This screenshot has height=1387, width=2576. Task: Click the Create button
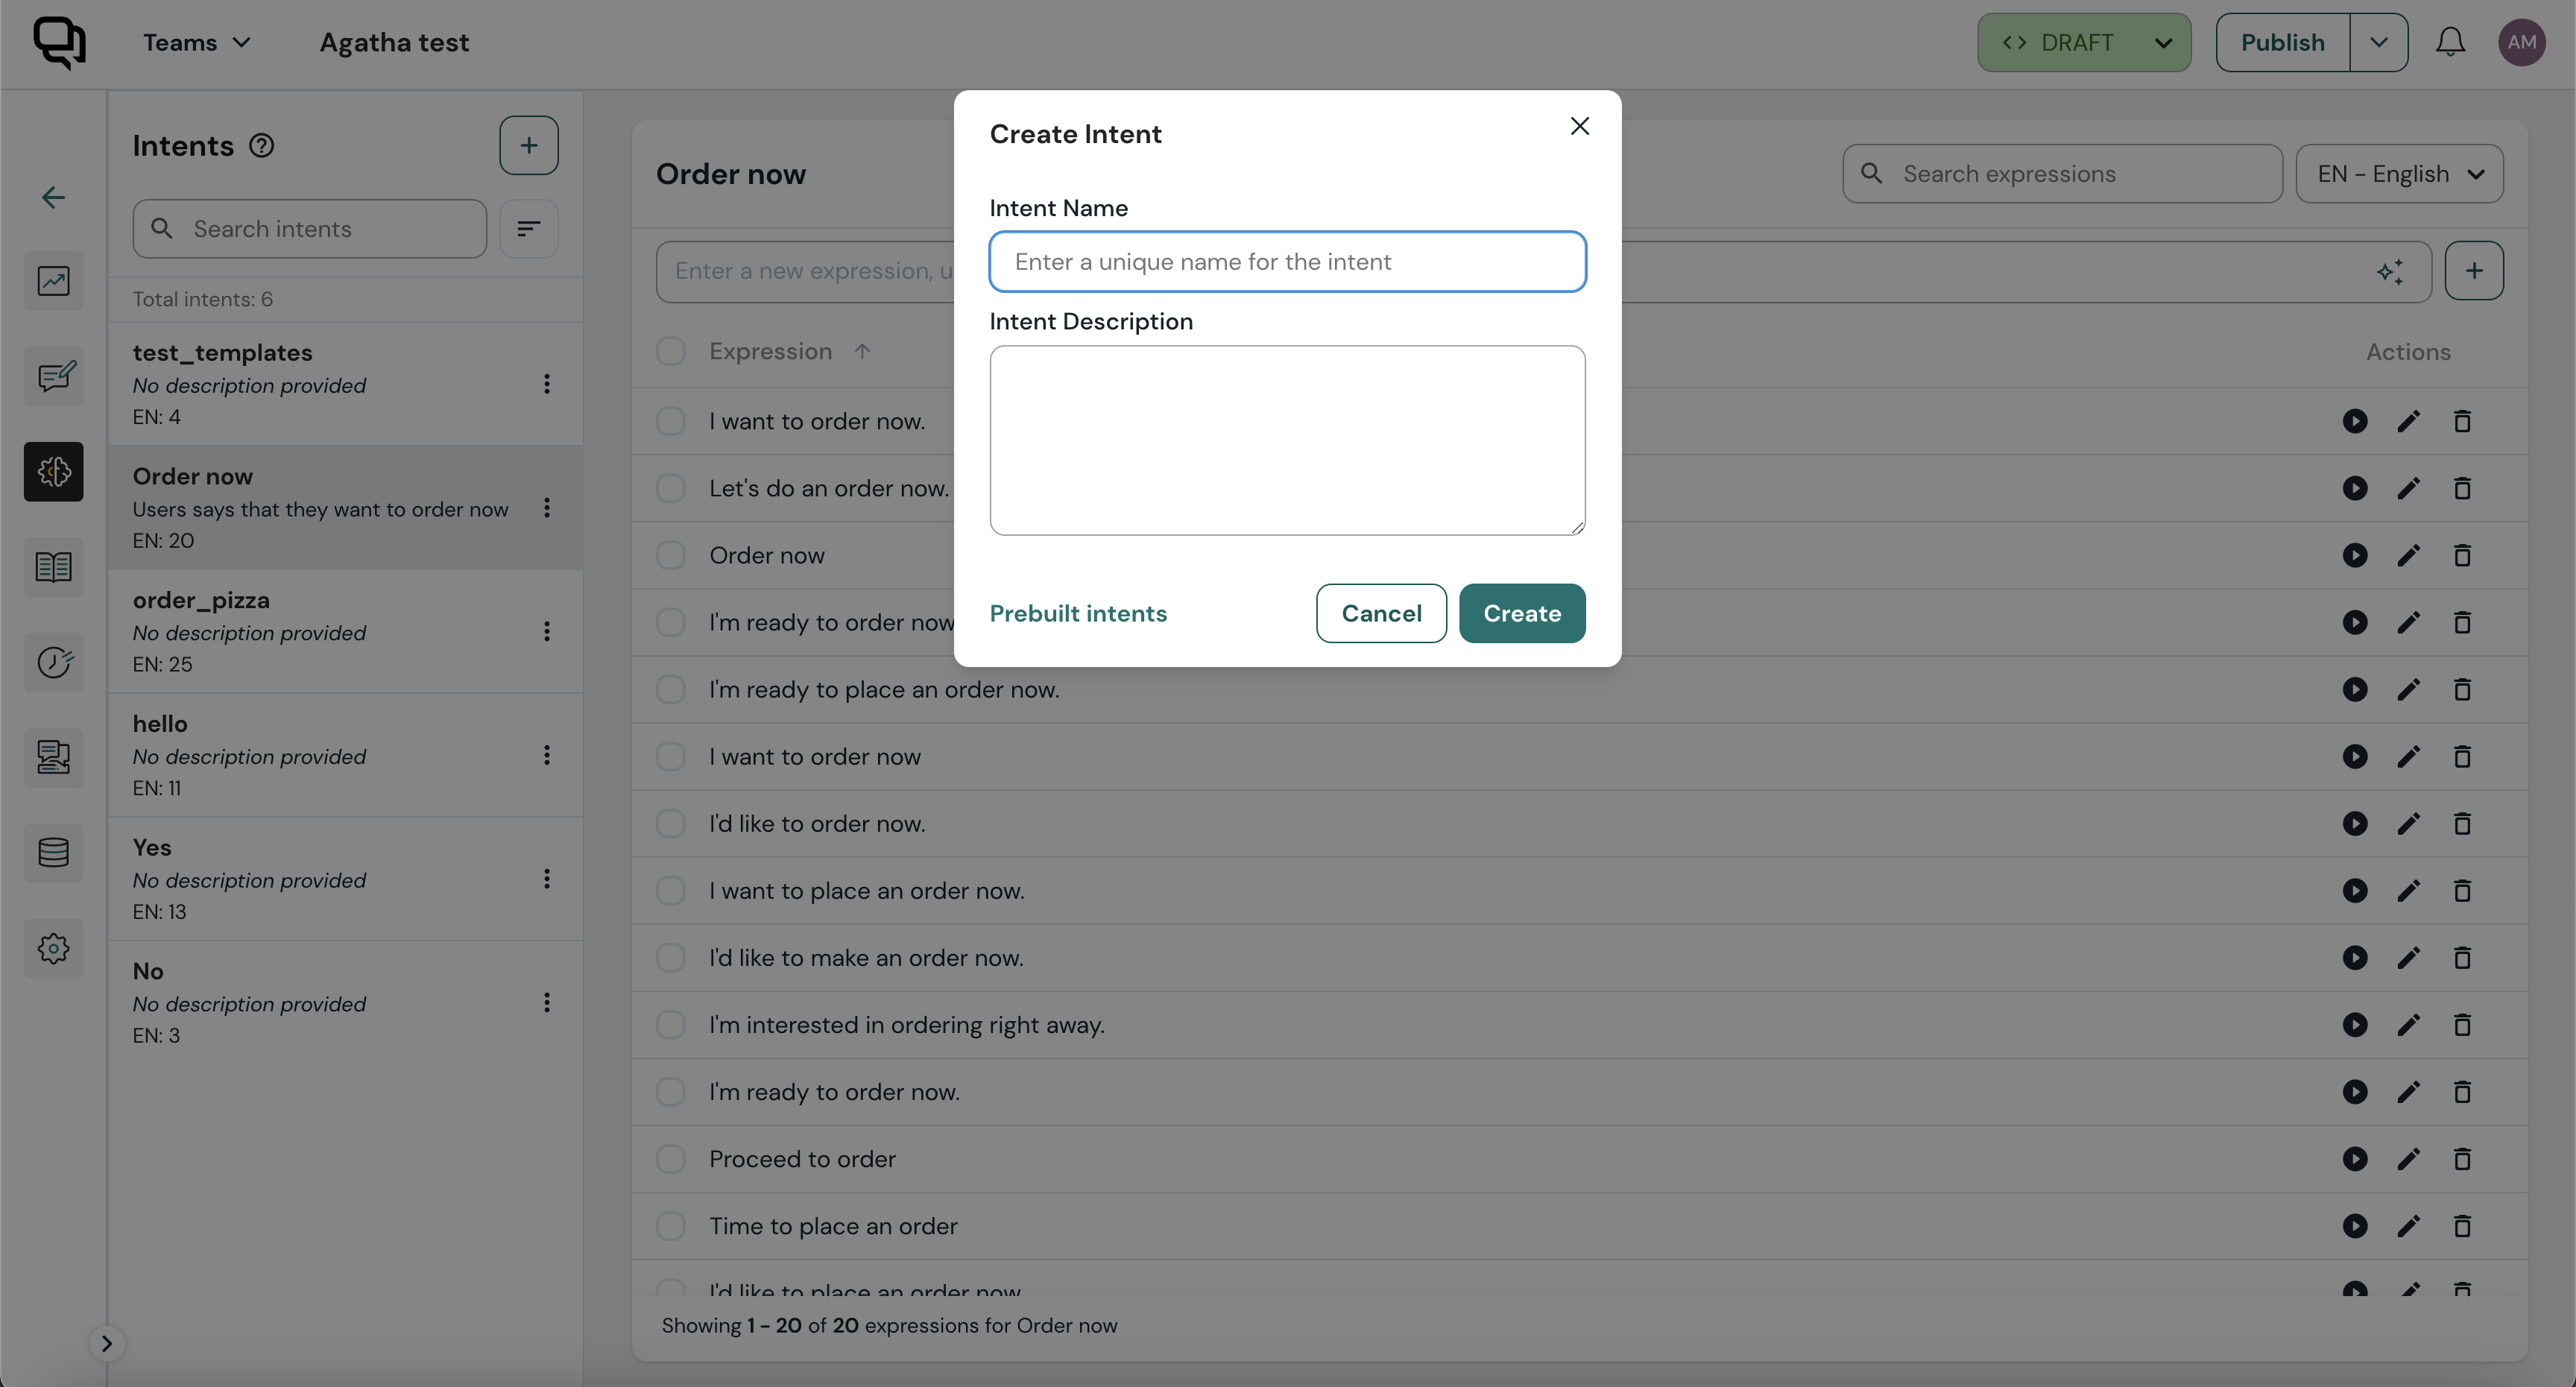click(x=1521, y=613)
